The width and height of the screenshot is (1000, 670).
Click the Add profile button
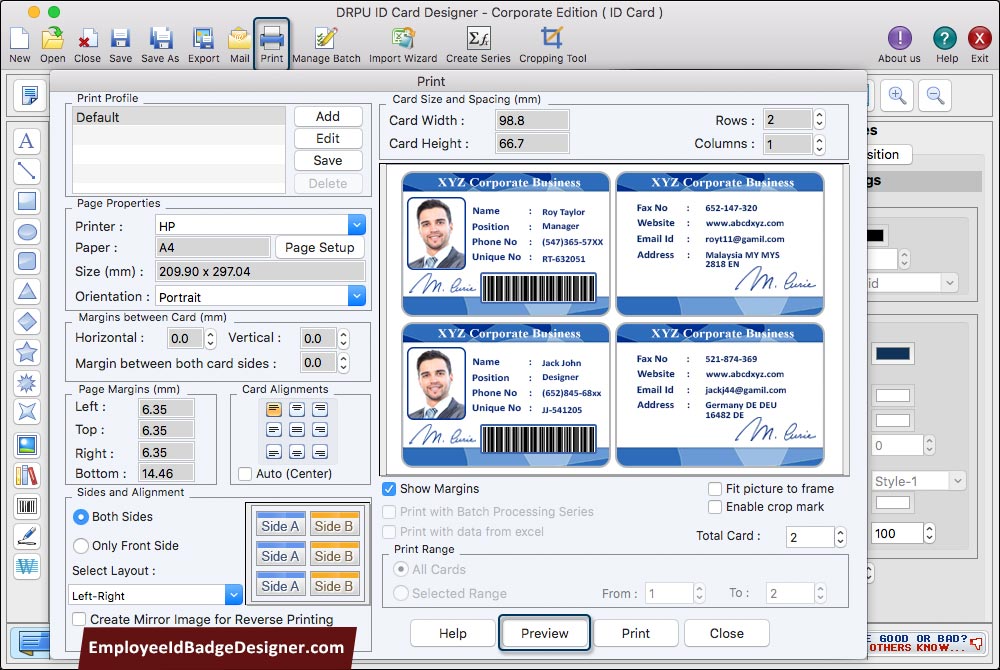tap(328, 117)
